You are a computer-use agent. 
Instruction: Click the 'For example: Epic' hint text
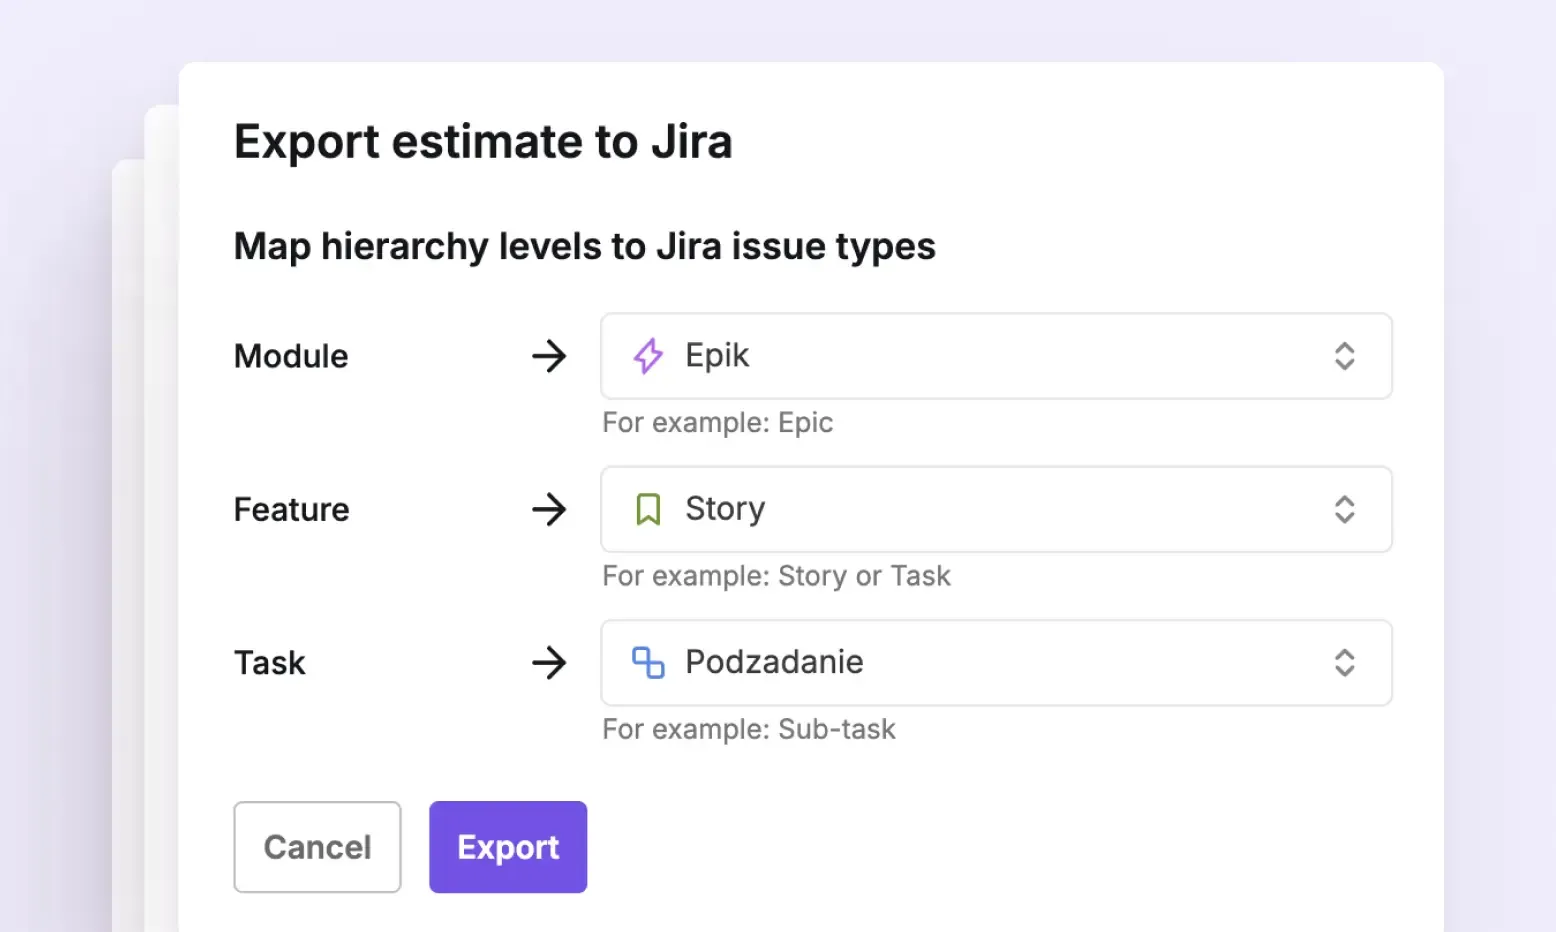pyautogui.click(x=718, y=423)
